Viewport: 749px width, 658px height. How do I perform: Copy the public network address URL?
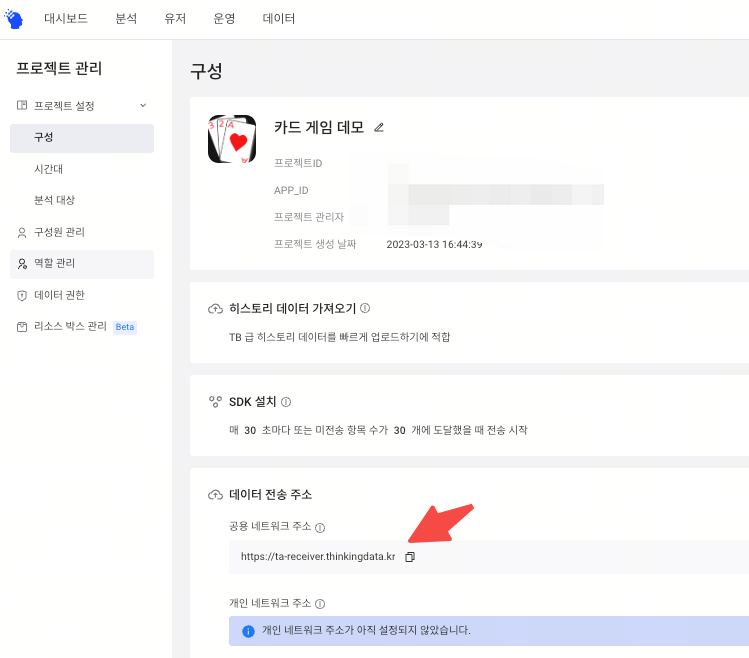409,557
